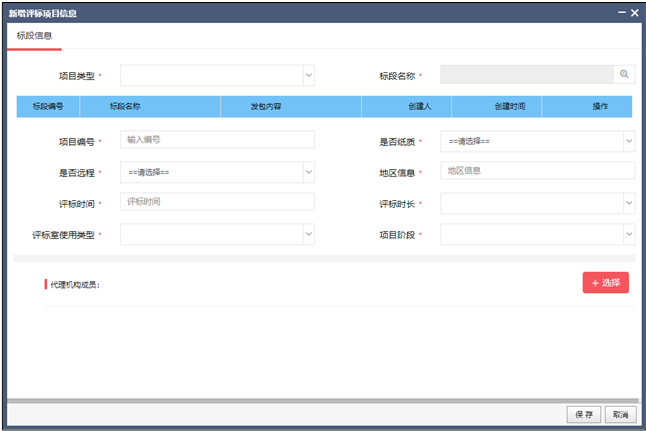
Task: Expand the 评标时长 dropdown
Action: 536,203
